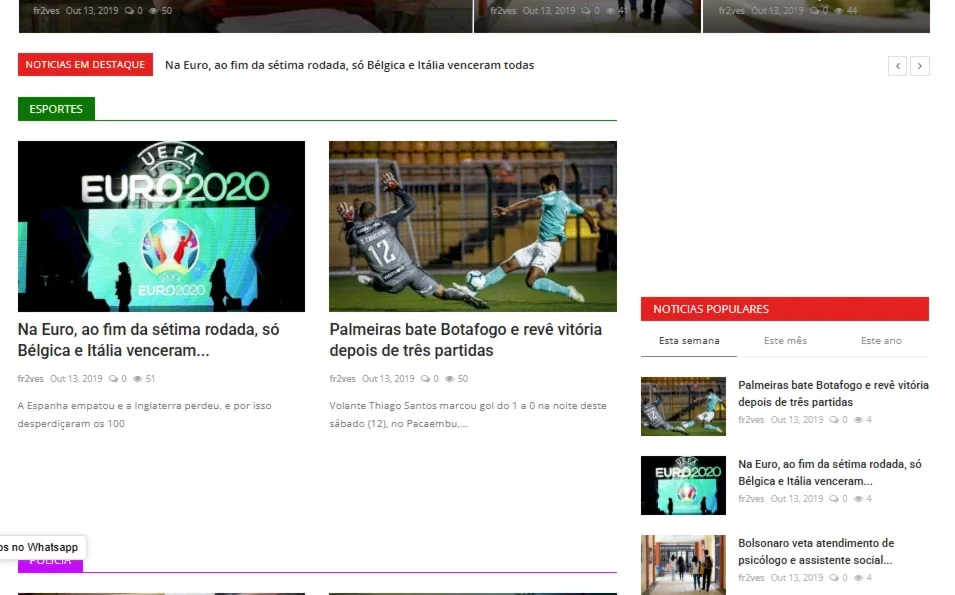Click author fr2ves in popular Bolsonaro item
955x595 pixels.
coord(751,578)
